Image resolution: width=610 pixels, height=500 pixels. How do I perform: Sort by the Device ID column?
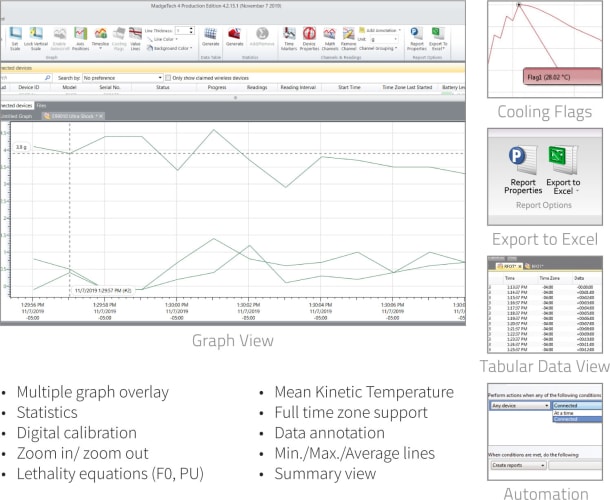coord(28,87)
